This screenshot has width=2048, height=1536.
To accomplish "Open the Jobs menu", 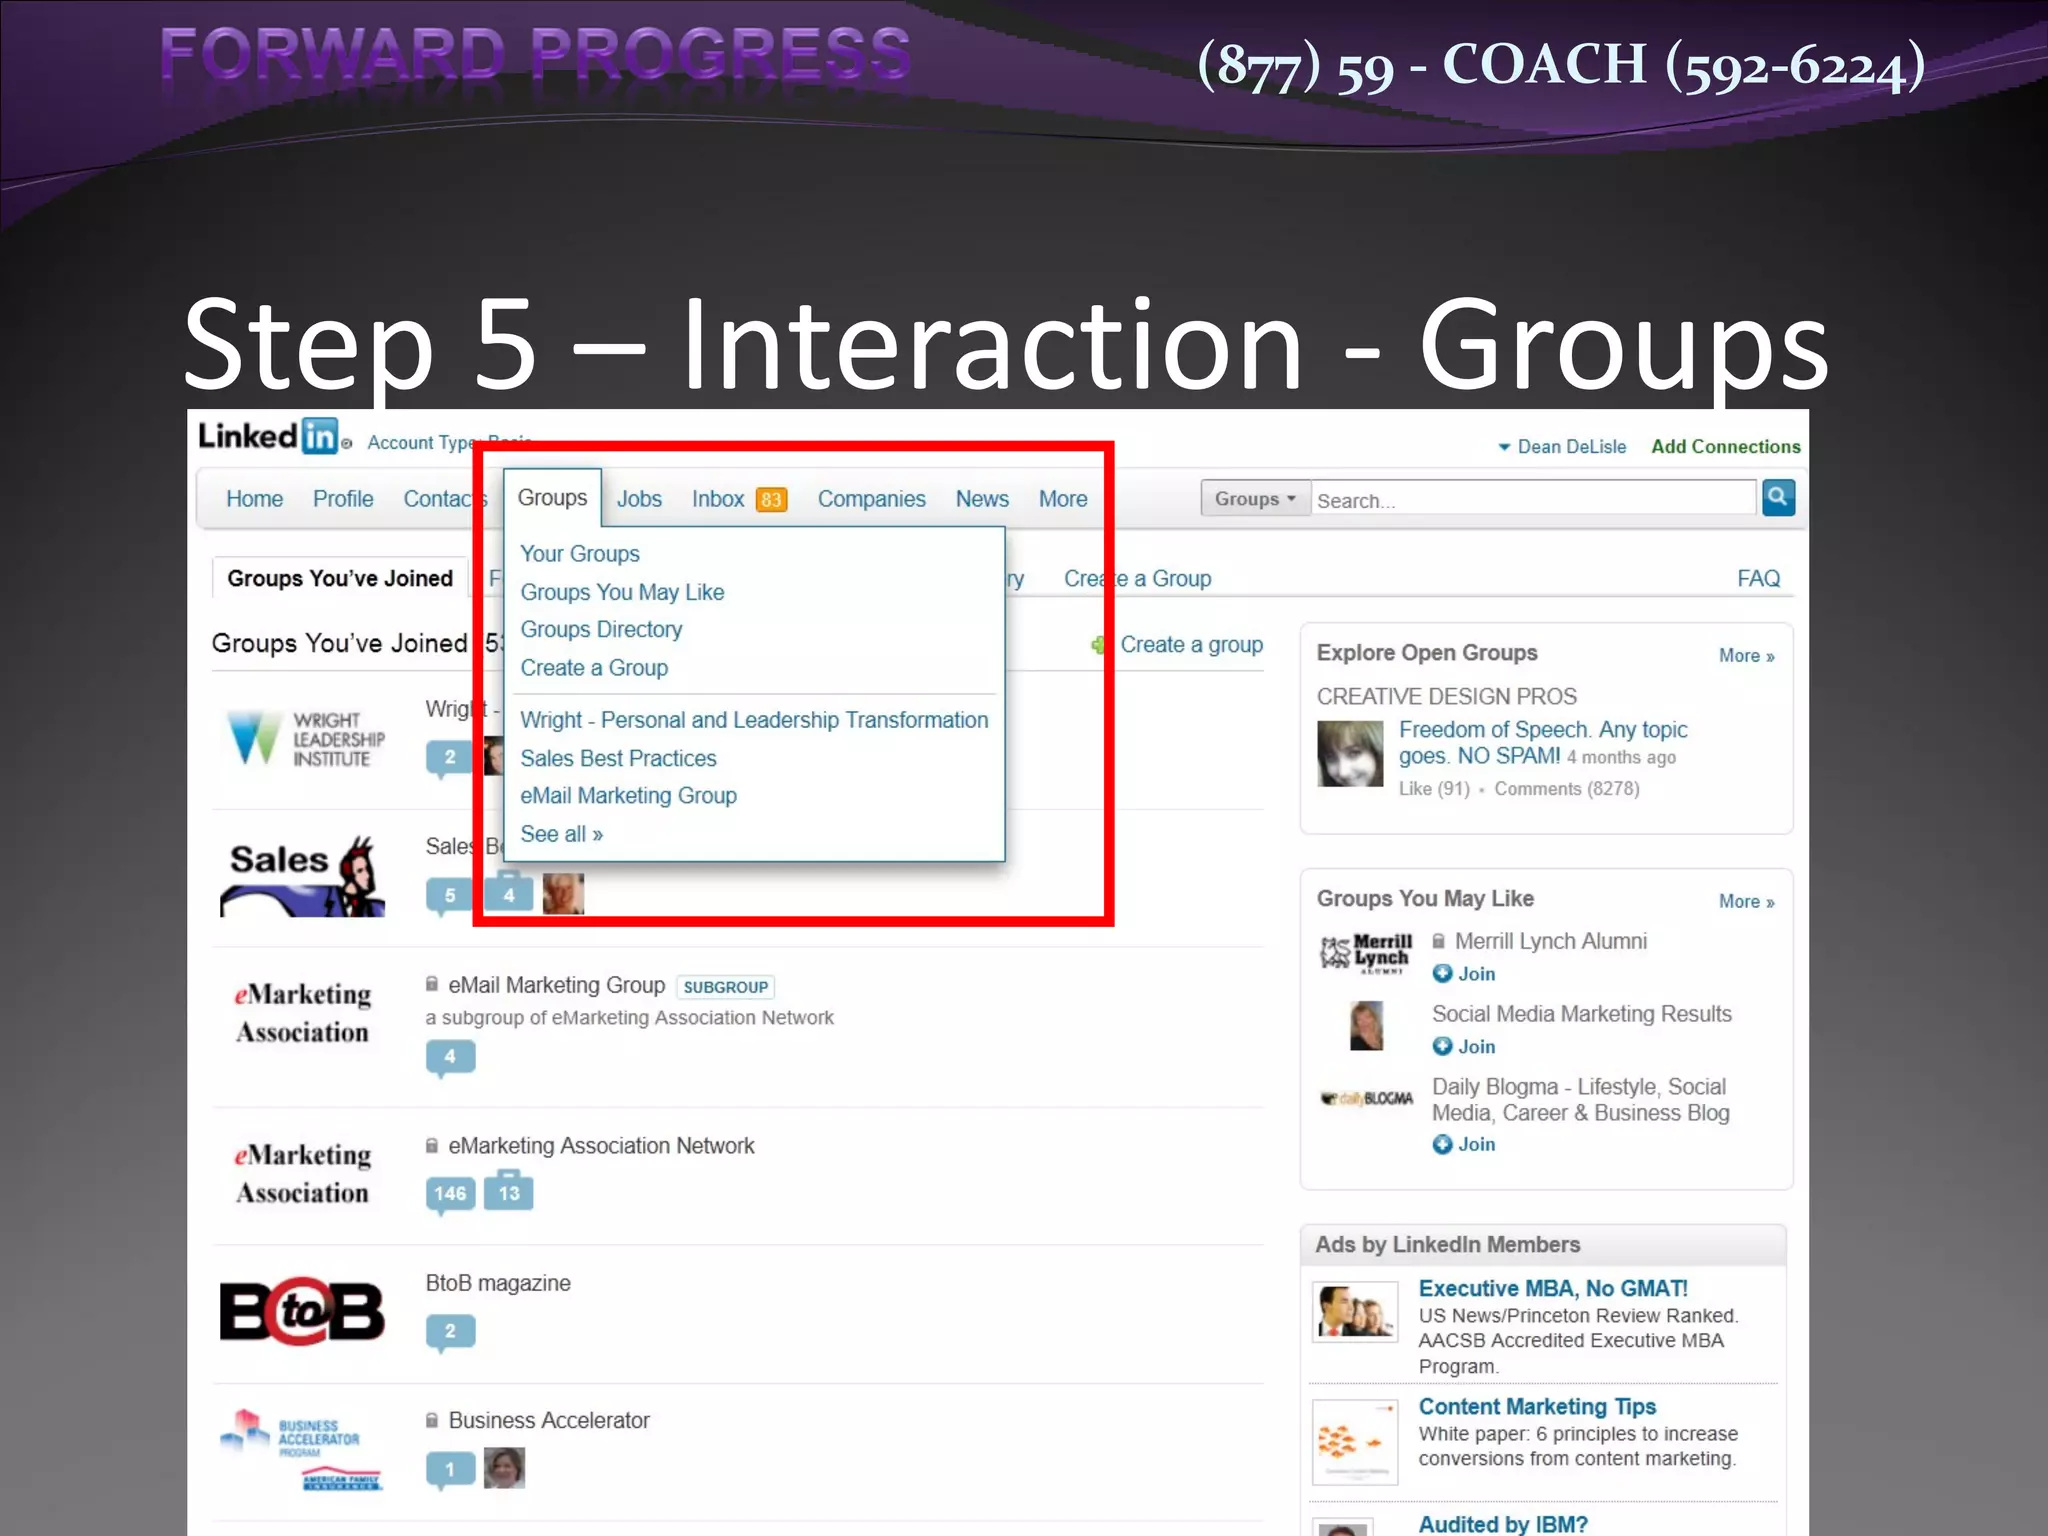I will click(x=639, y=499).
